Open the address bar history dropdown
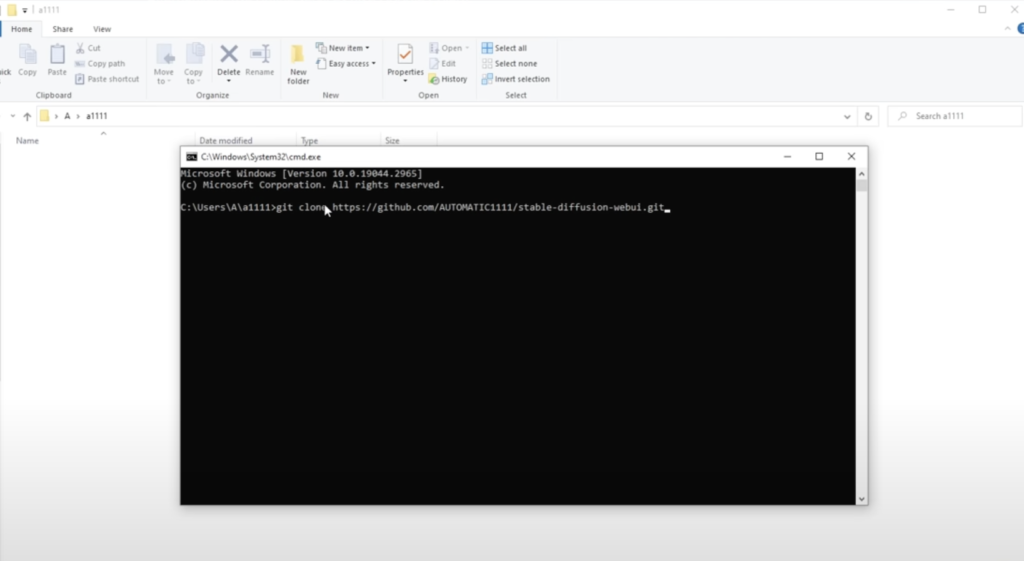The height and width of the screenshot is (561, 1024). pos(847,116)
